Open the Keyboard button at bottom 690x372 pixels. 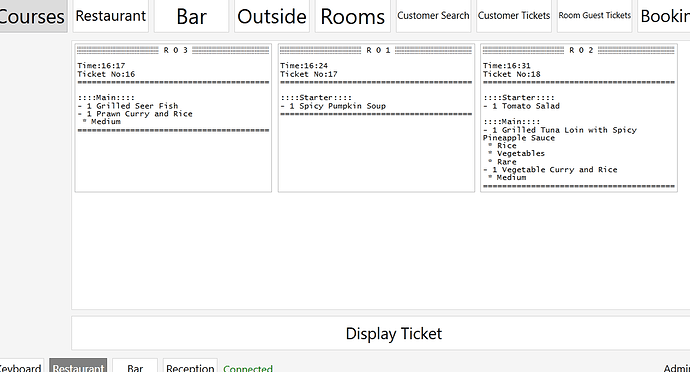22,366
